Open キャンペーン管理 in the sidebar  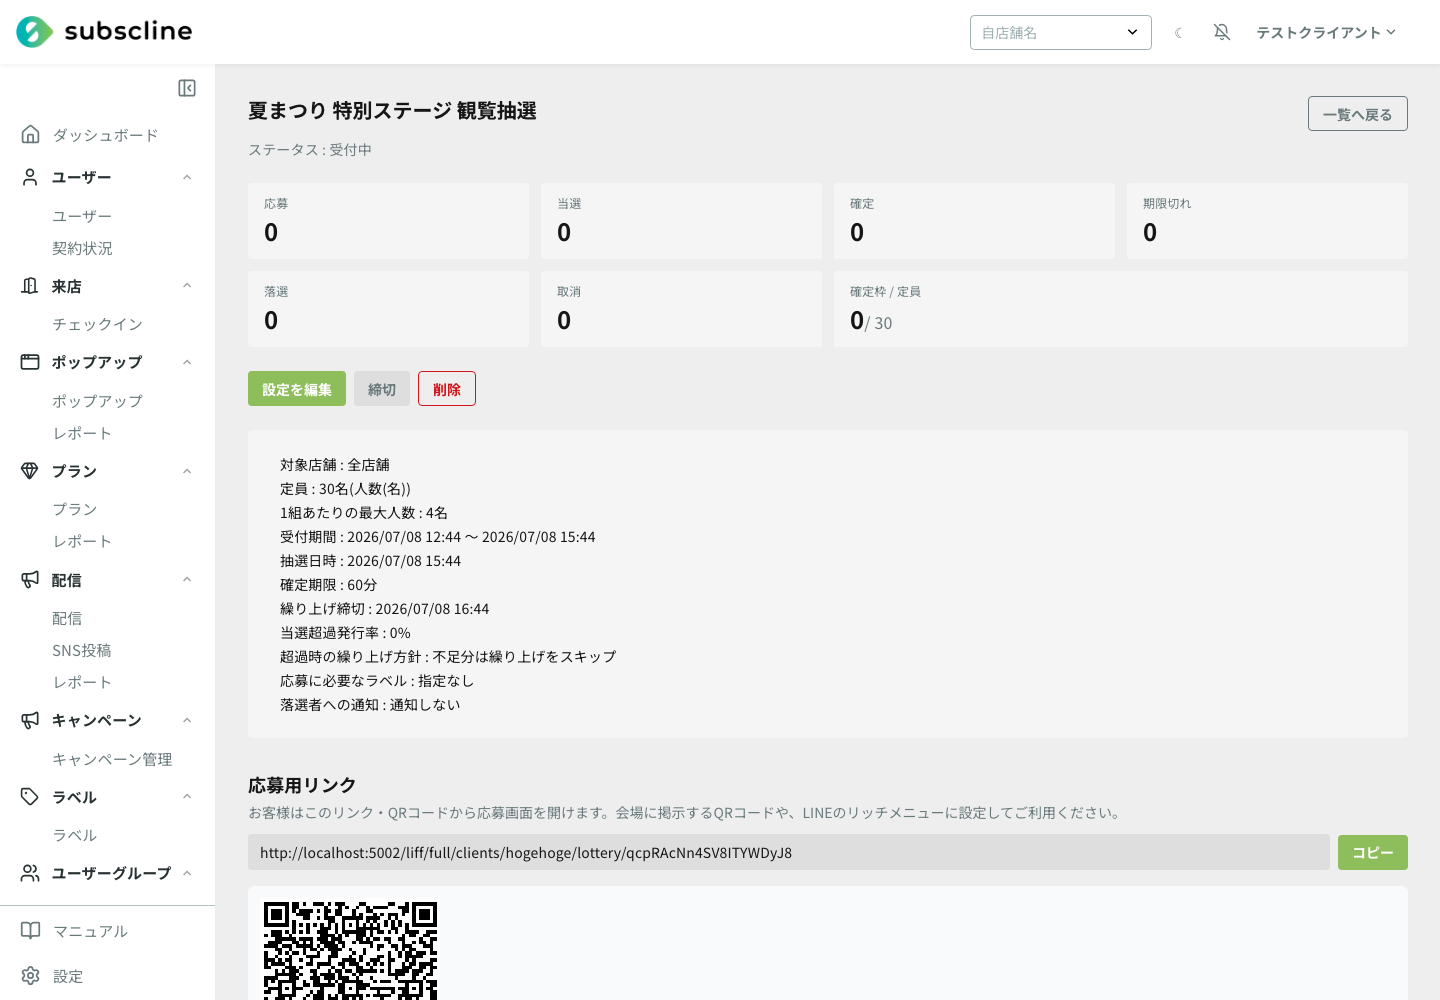pos(112,759)
